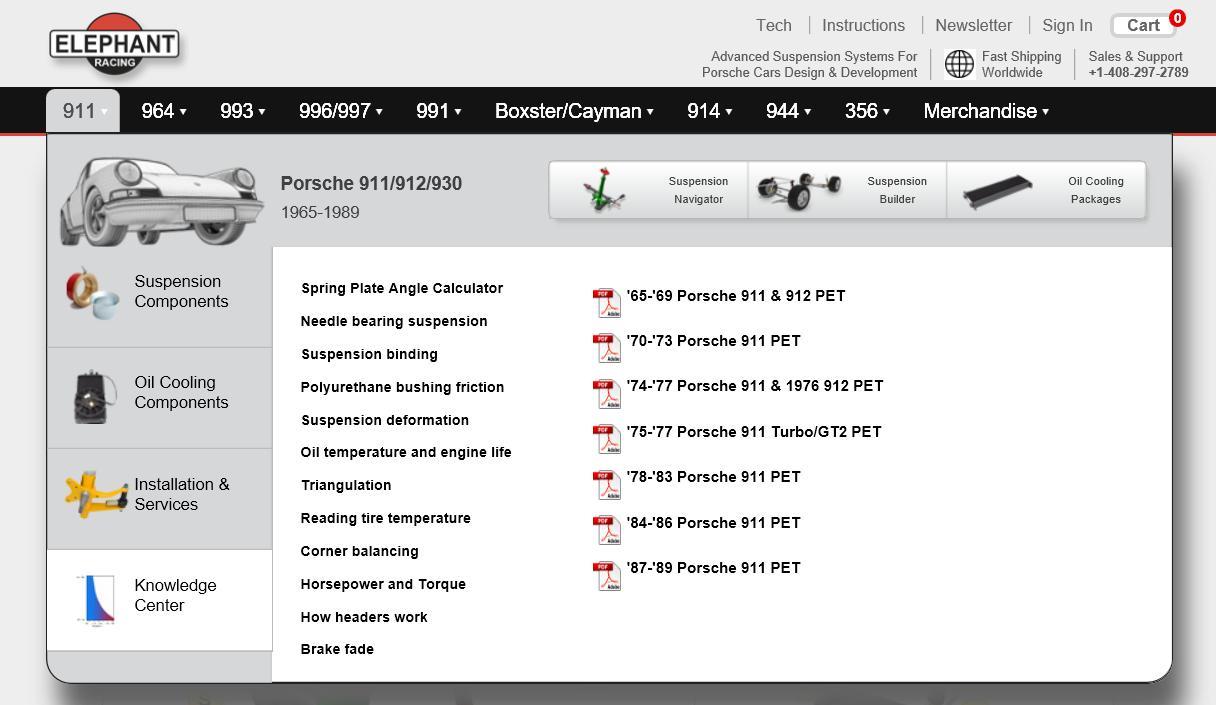Image resolution: width=1216 pixels, height=705 pixels.
Task: Click the Knowledge Center graph icon
Action: click(x=97, y=600)
